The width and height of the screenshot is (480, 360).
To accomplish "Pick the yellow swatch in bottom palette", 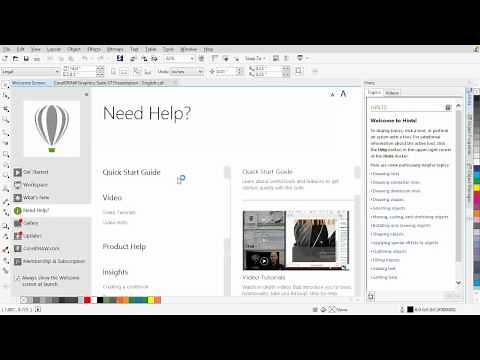I will pyautogui.click(x=151, y=300).
